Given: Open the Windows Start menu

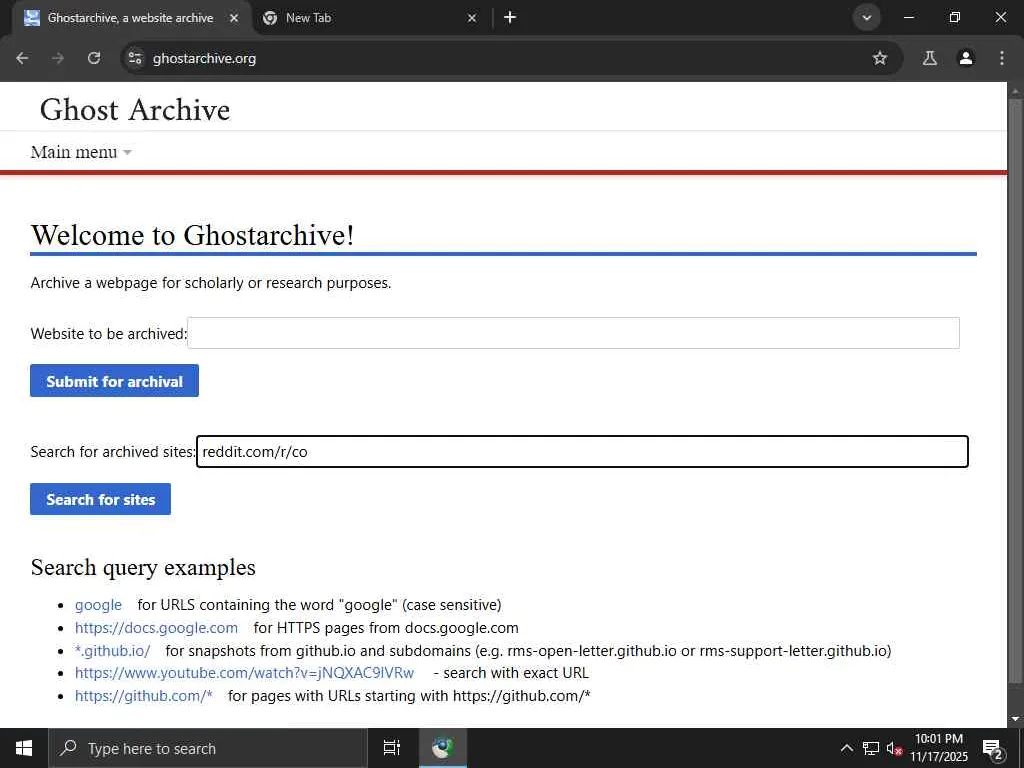Looking at the screenshot, I should 24,748.
